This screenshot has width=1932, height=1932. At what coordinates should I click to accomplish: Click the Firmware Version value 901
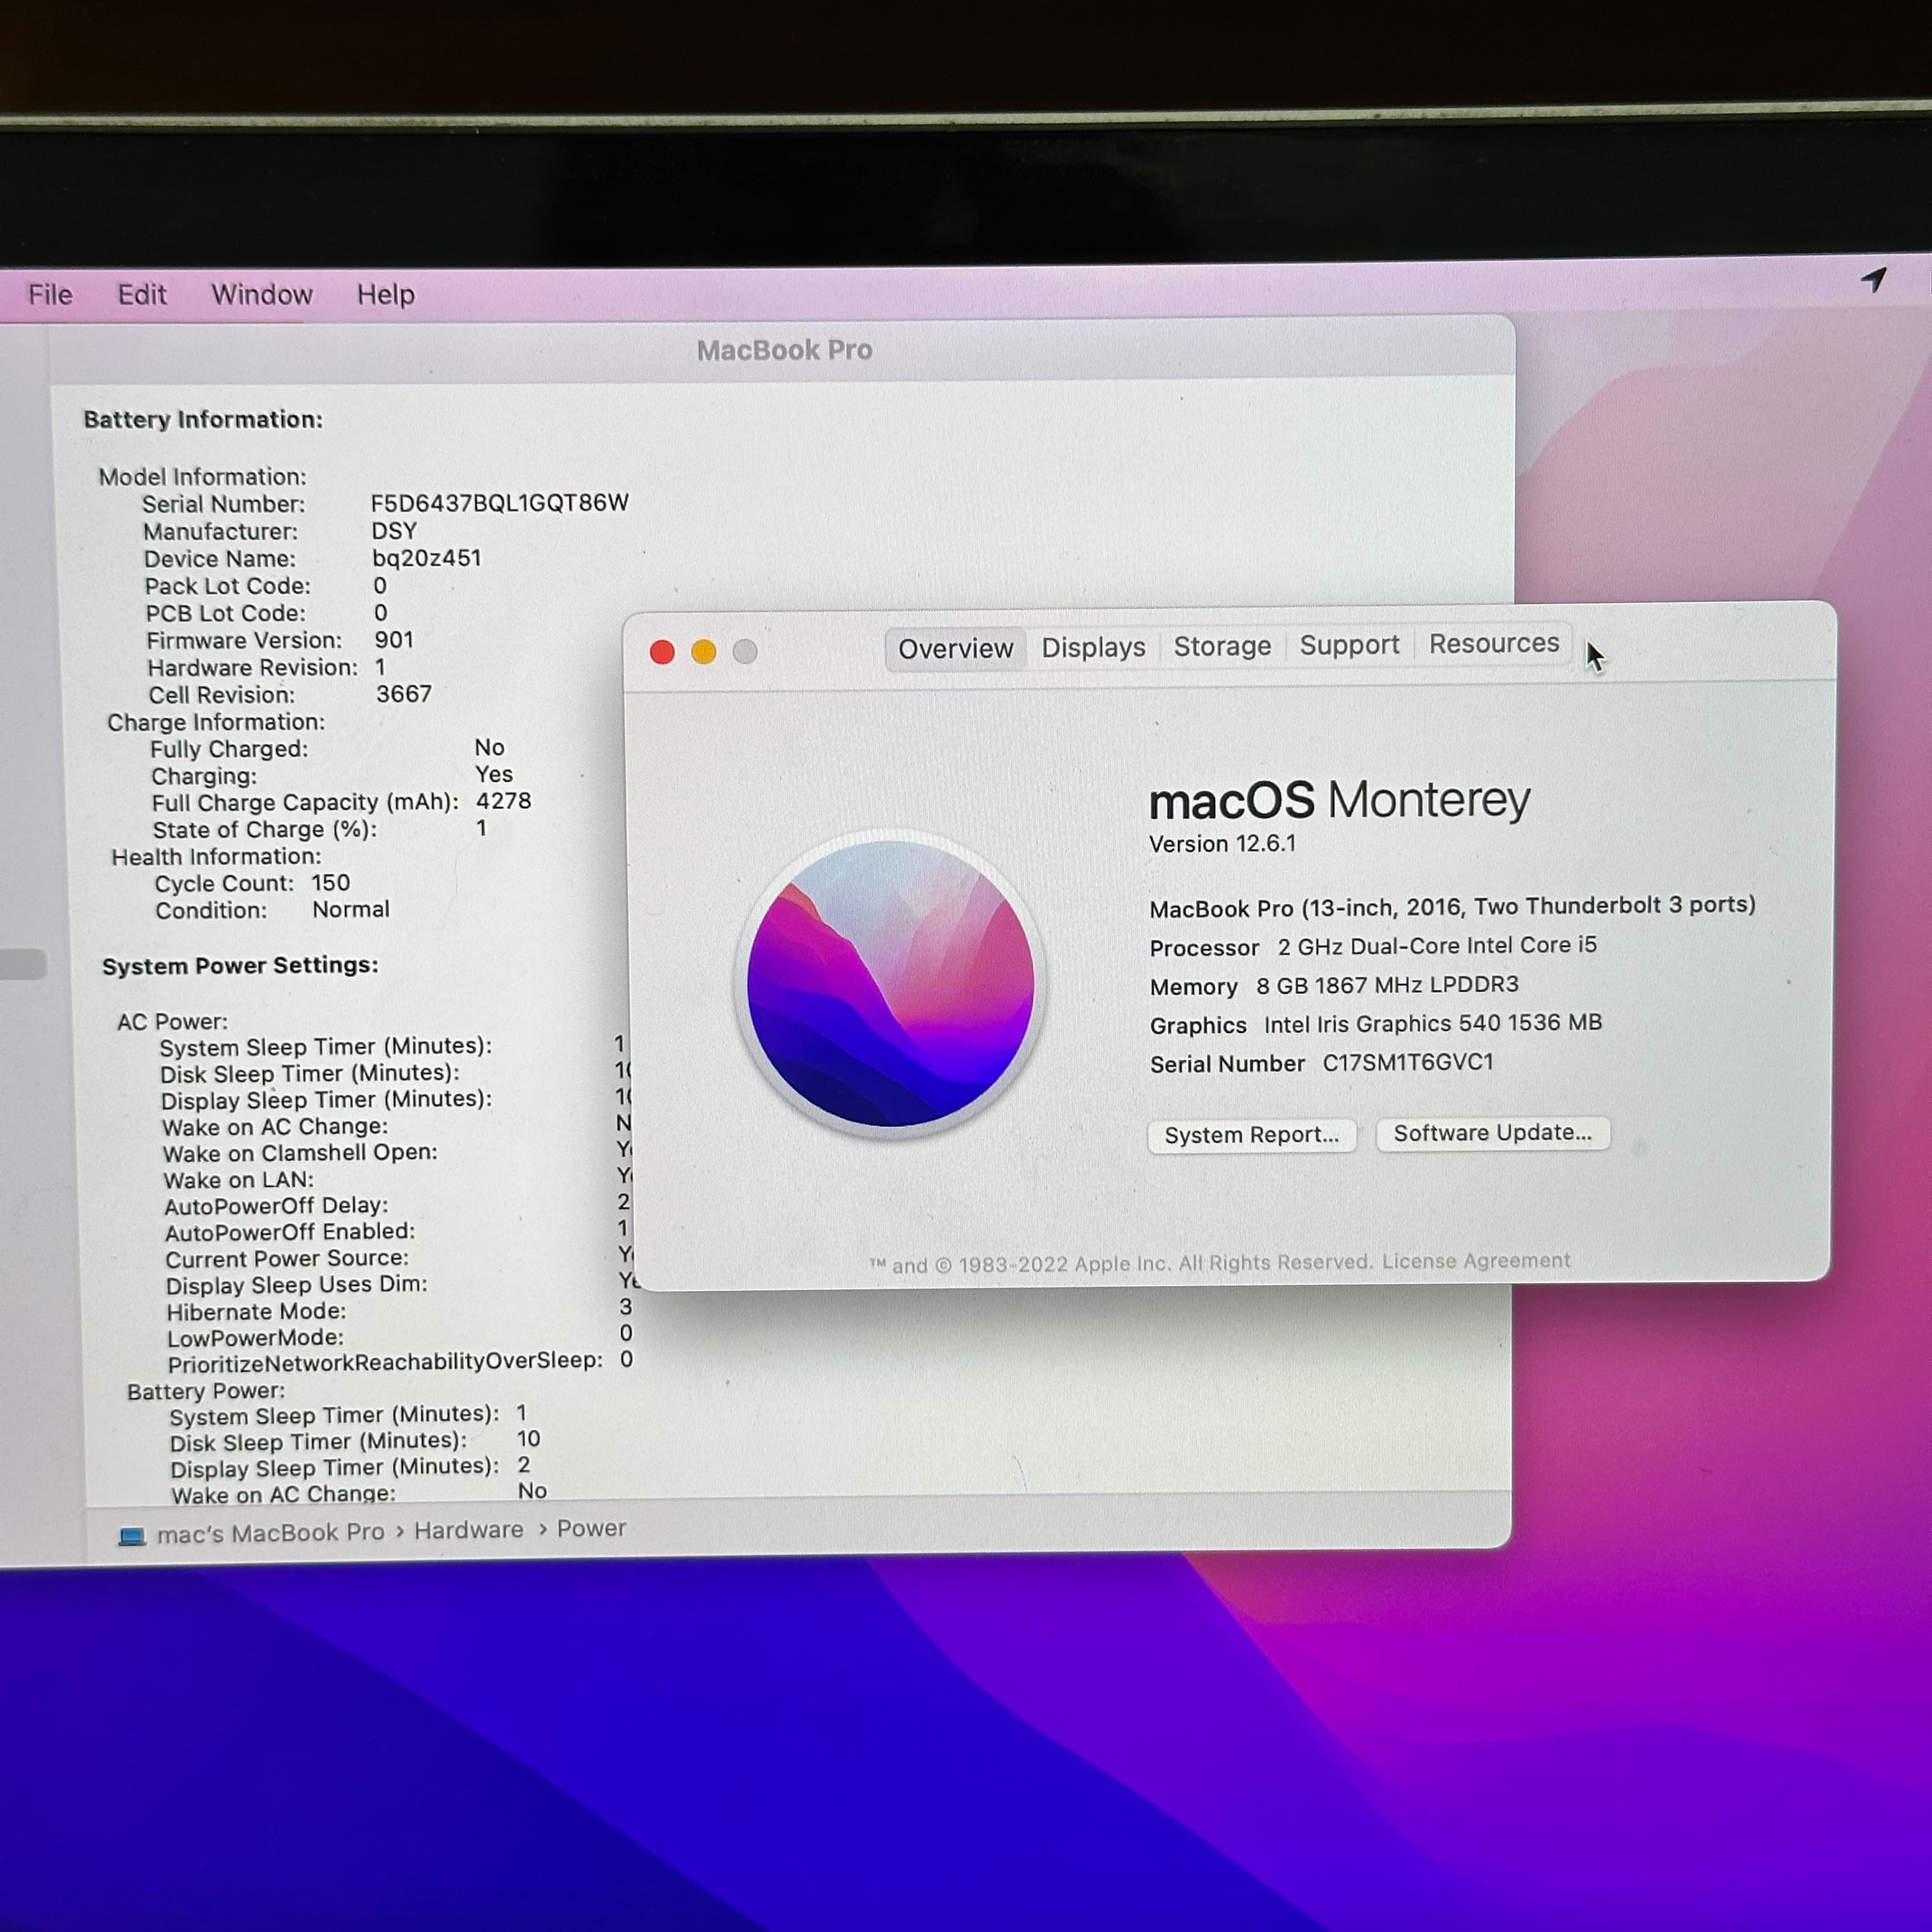coord(394,640)
